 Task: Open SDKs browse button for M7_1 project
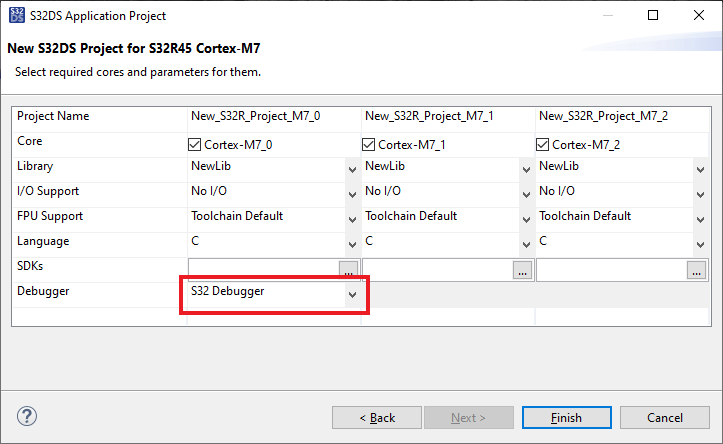click(x=522, y=270)
